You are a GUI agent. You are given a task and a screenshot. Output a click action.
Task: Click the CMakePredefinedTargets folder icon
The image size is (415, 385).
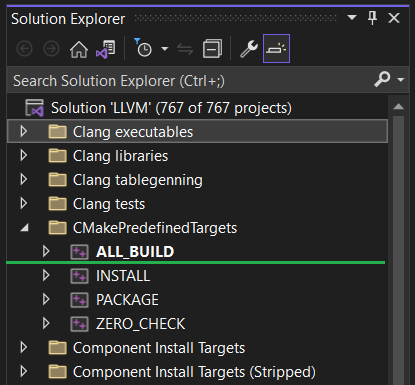click(58, 227)
